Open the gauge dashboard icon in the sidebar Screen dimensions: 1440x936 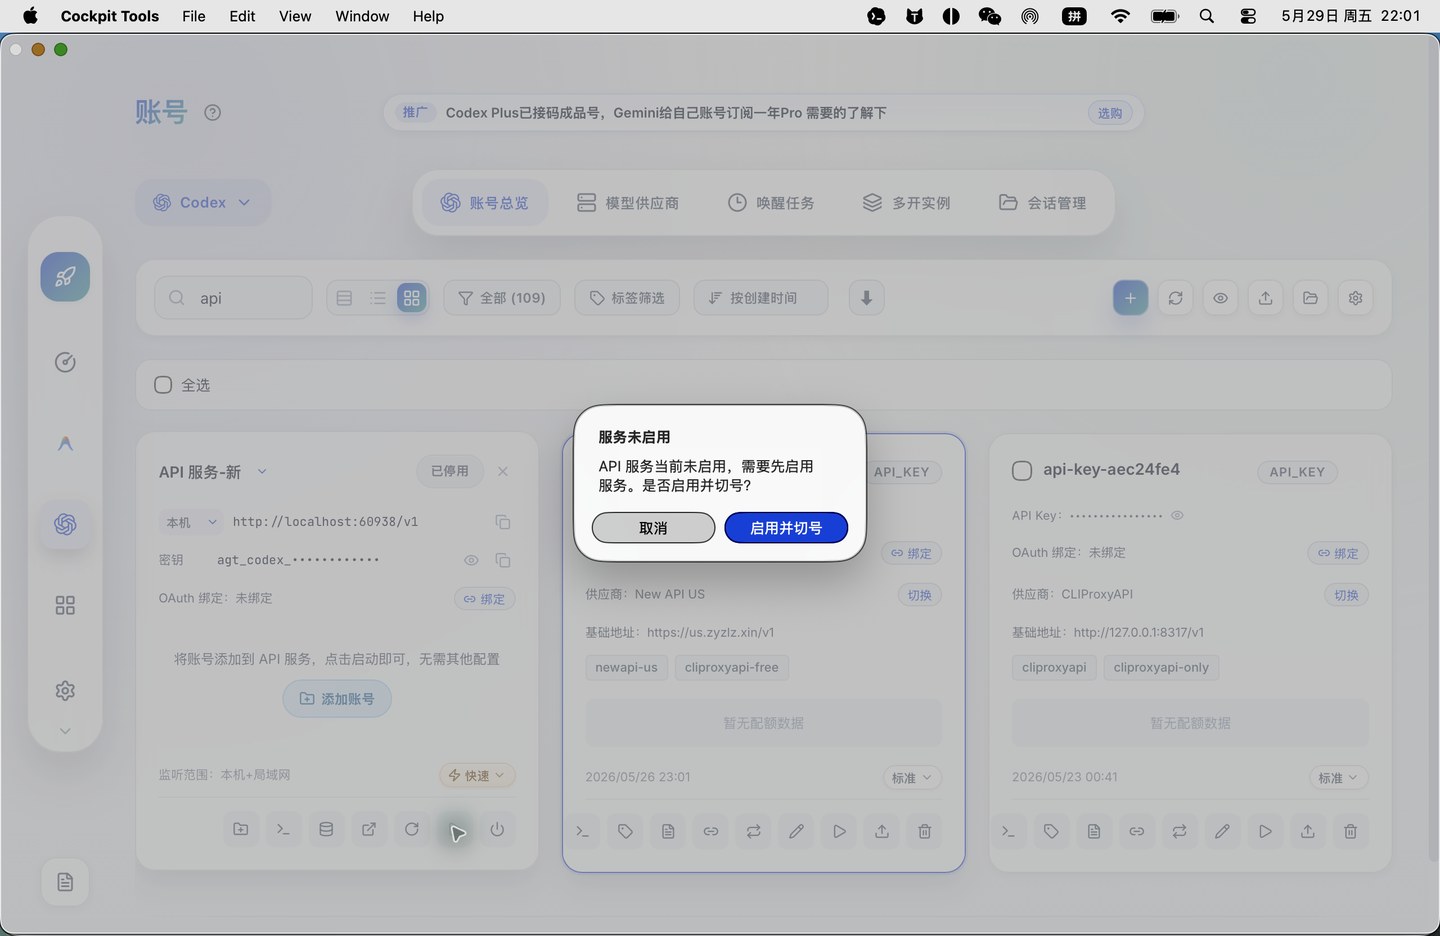(65, 362)
